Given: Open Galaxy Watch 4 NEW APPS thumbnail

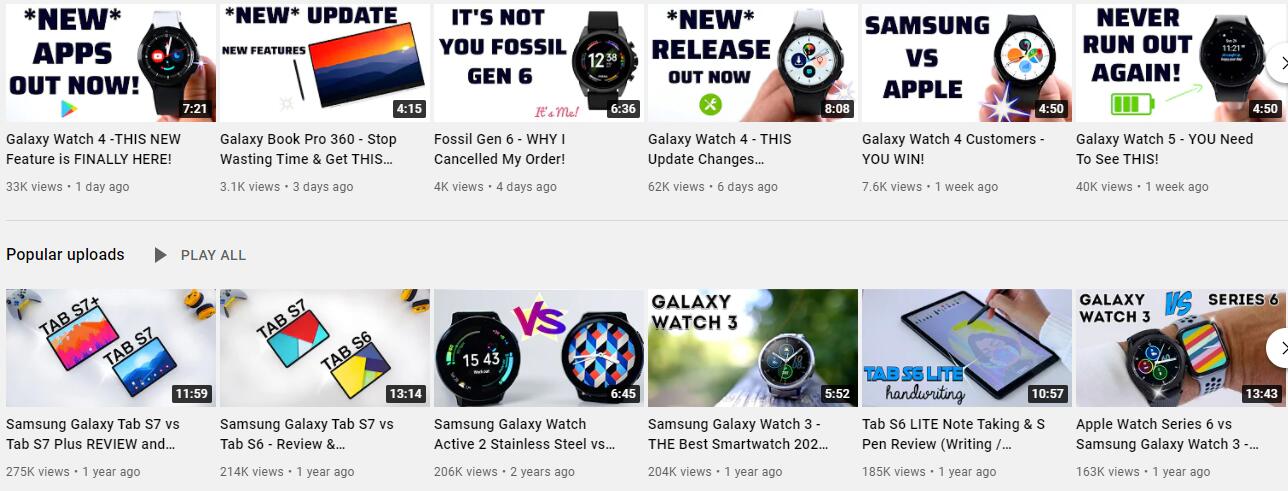Looking at the screenshot, I should (111, 63).
